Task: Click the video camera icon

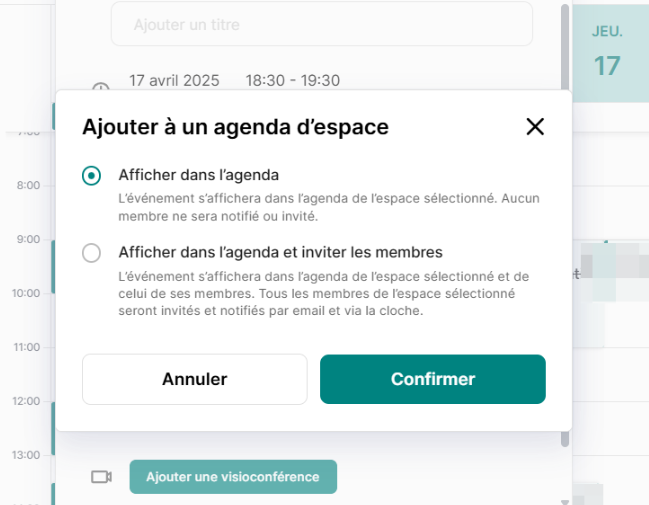Action: (101, 477)
